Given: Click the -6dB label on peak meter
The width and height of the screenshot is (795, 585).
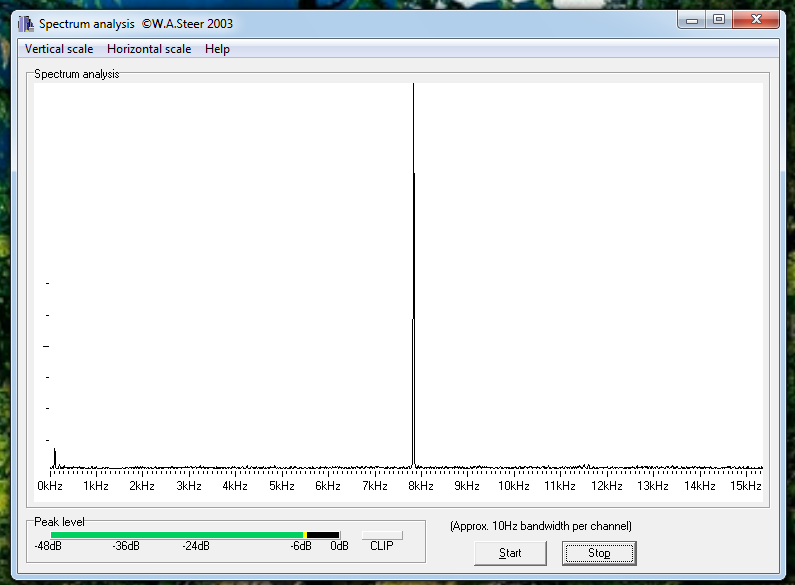Looking at the screenshot, I should click(x=301, y=546).
